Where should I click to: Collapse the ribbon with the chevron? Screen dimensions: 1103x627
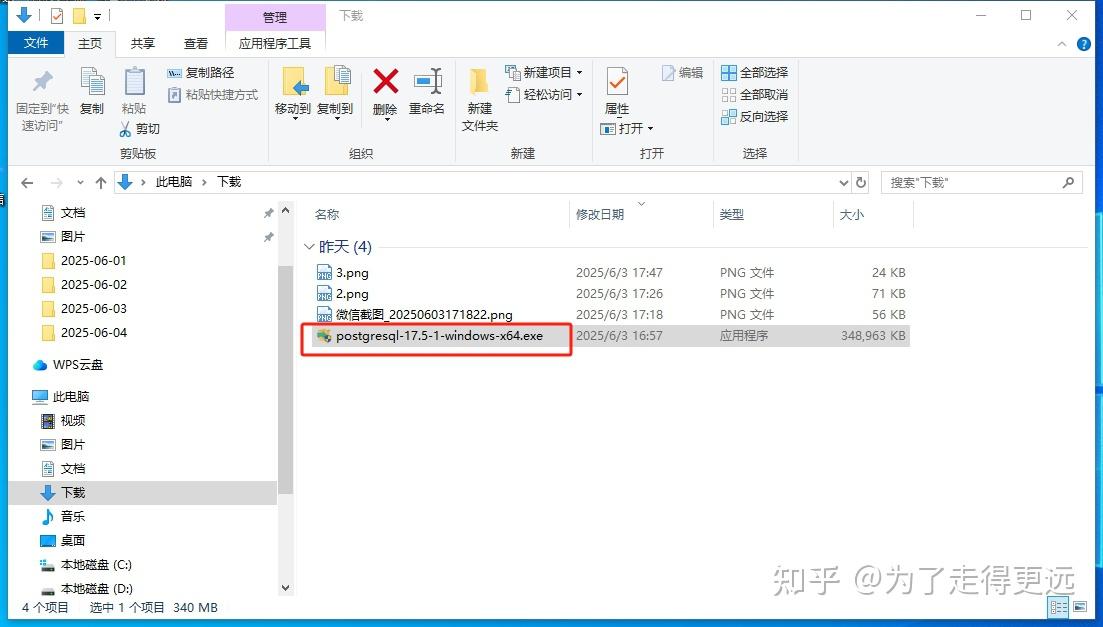(x=1061, y=44)
